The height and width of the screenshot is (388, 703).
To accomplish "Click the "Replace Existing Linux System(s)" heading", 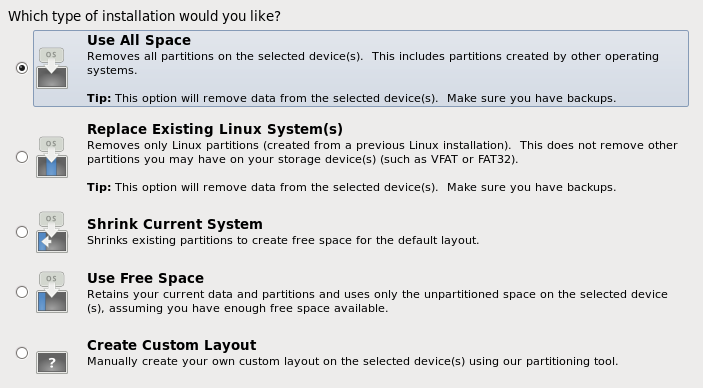I will point(215,129).
